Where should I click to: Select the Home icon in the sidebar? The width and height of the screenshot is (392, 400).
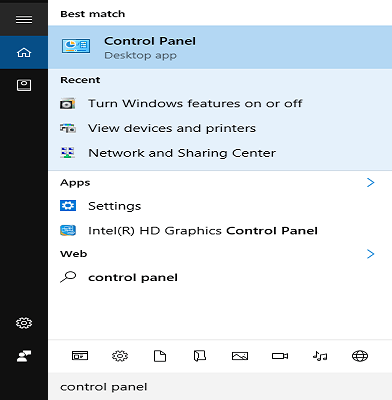tap(24, 53)
